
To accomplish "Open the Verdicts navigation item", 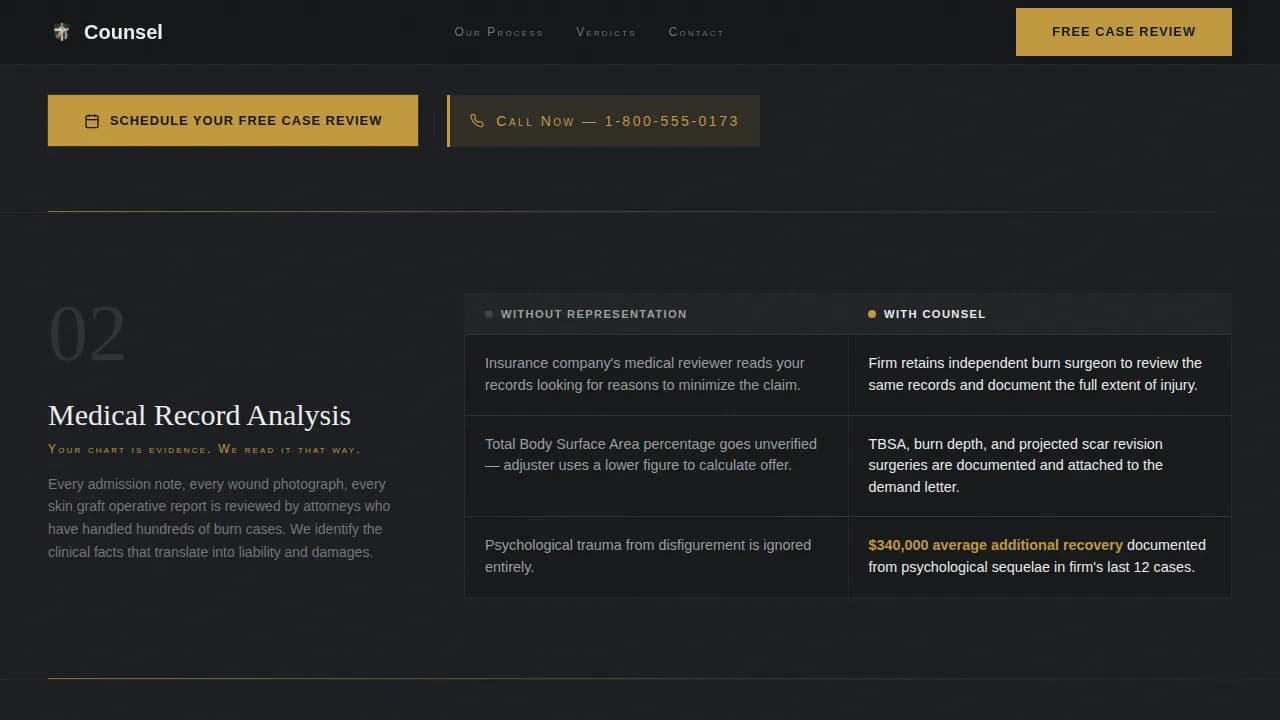I will [606, 32].
